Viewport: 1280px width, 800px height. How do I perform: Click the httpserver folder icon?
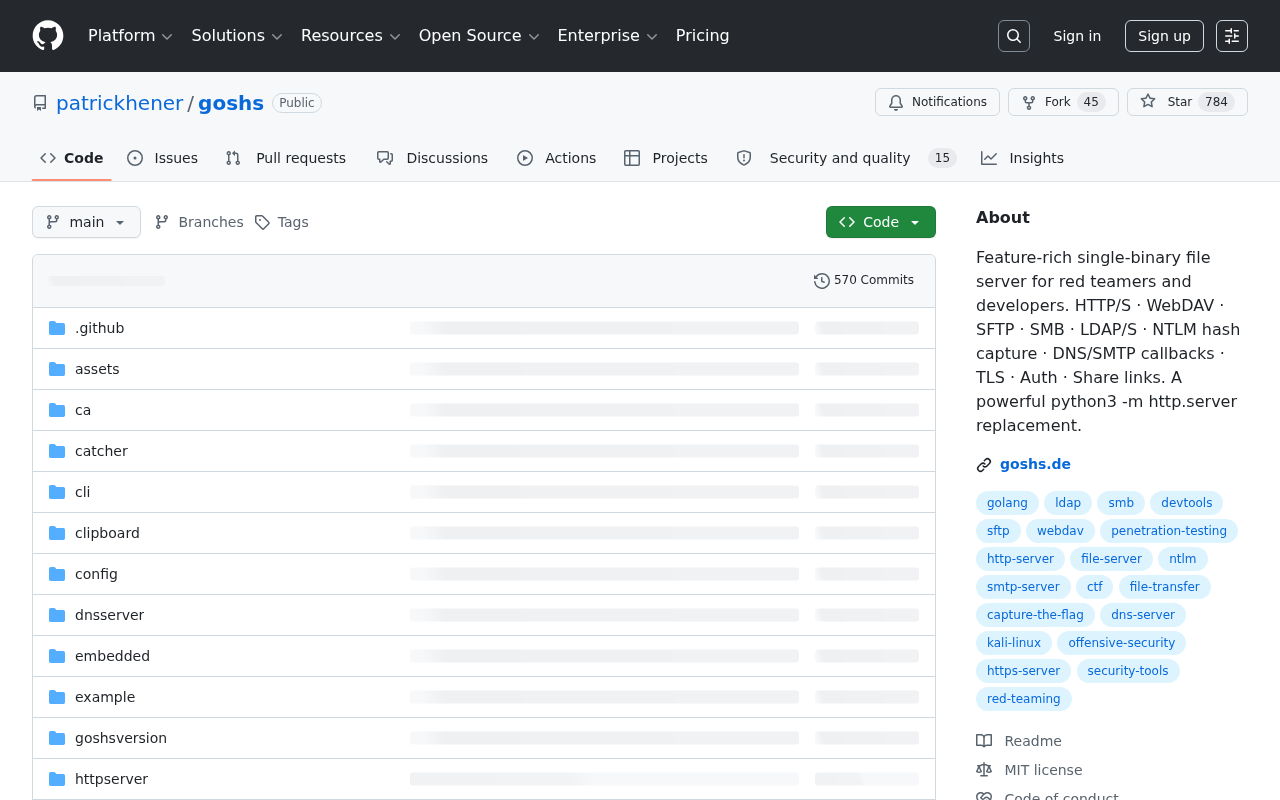coord(57,779)
